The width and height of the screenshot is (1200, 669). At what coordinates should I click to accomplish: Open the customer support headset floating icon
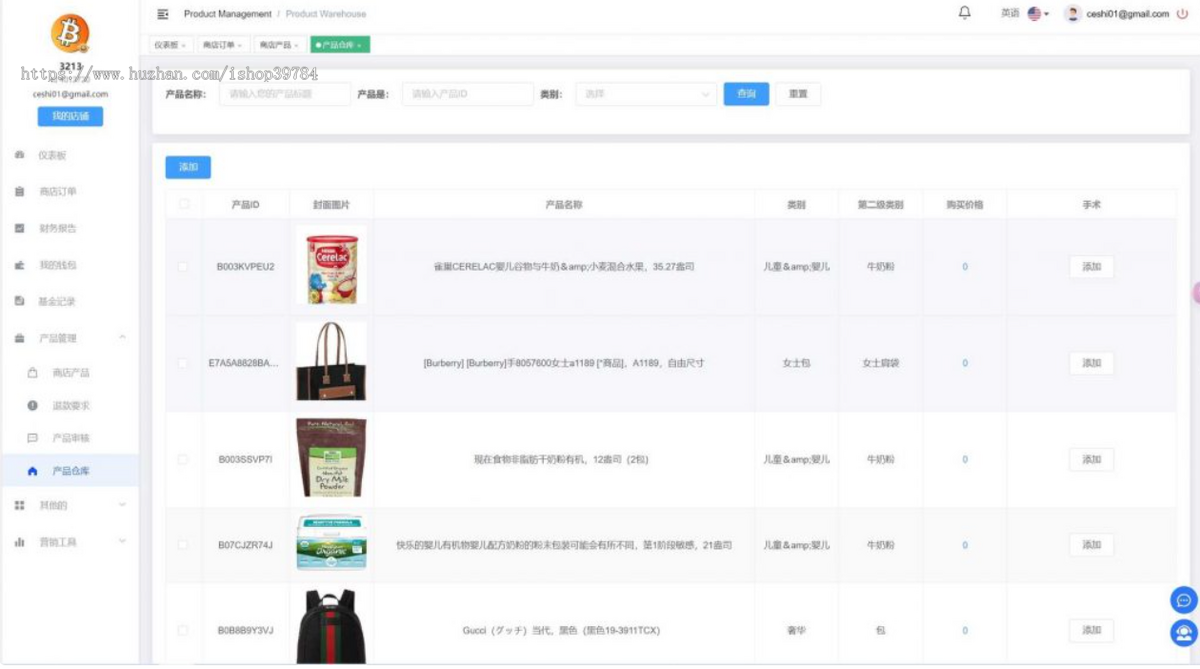(x=1184, y=632)
